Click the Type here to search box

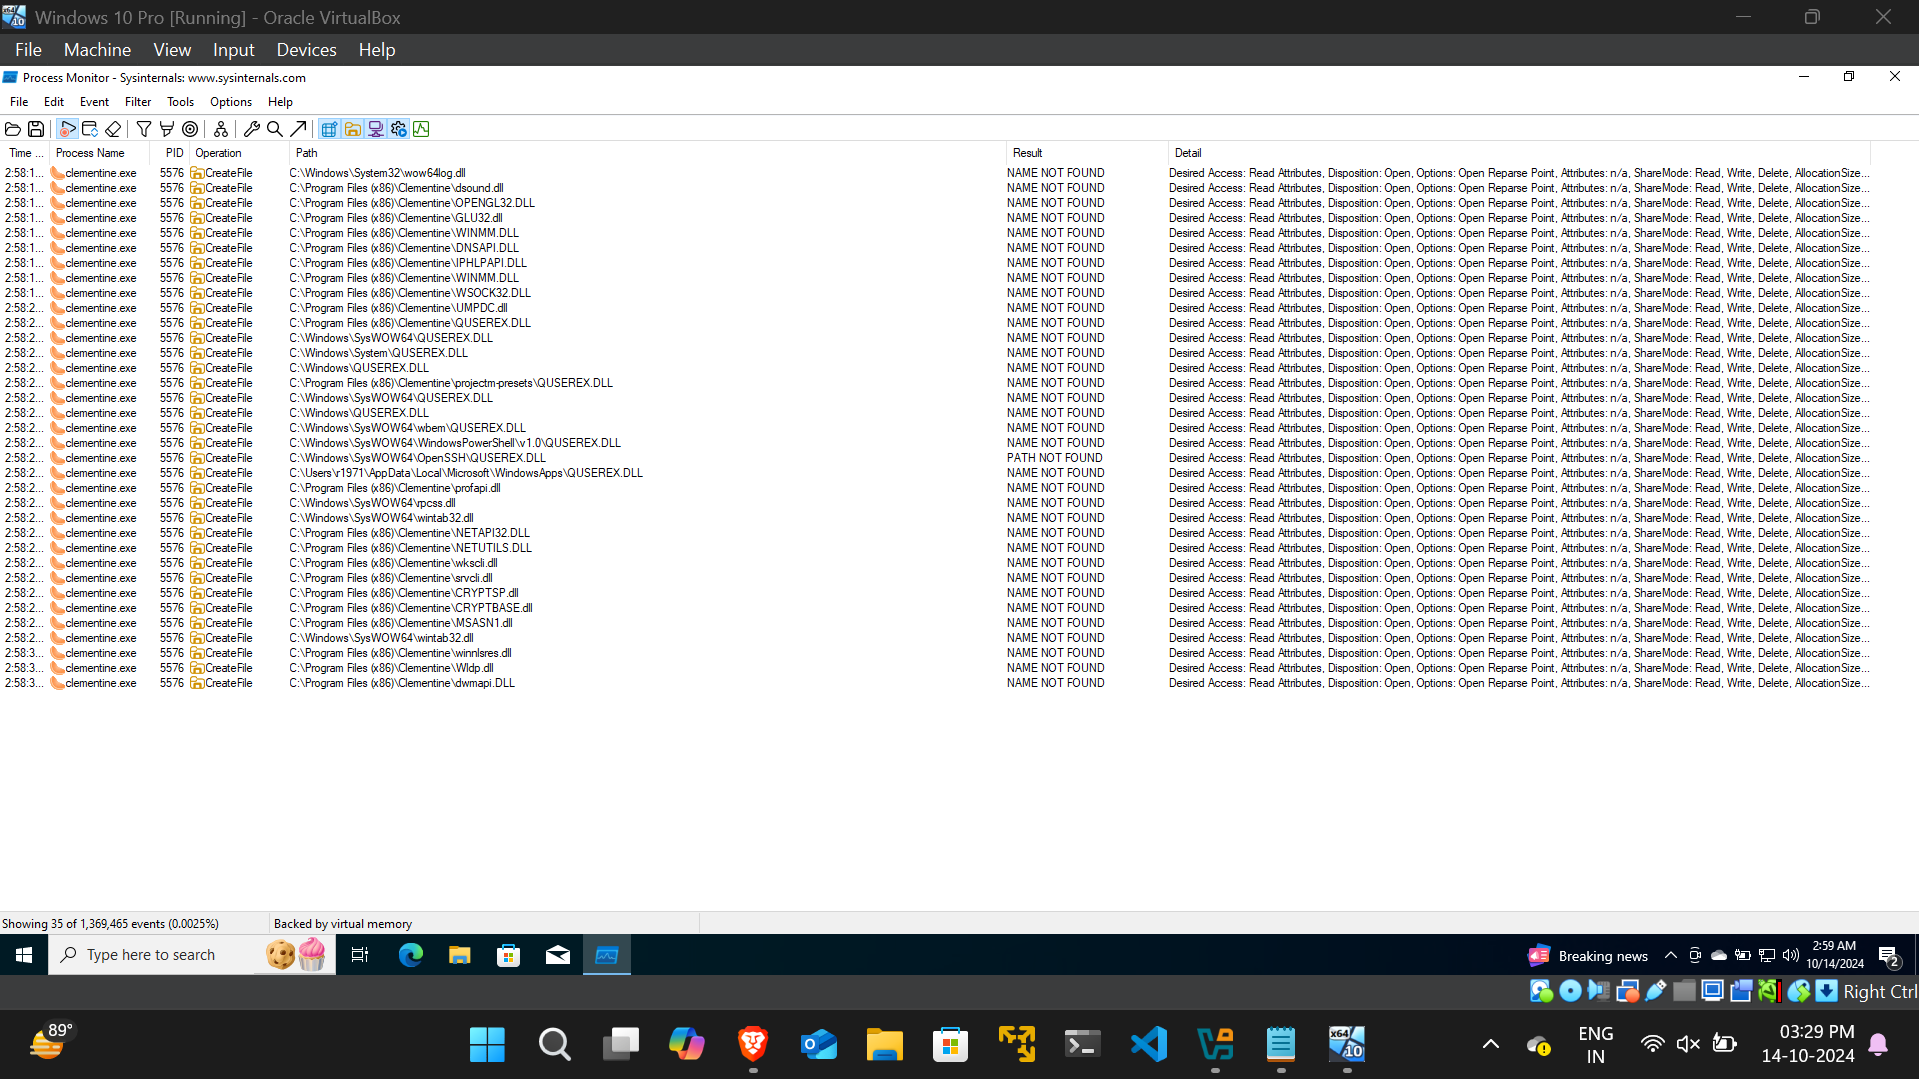[x=151, y=955]
